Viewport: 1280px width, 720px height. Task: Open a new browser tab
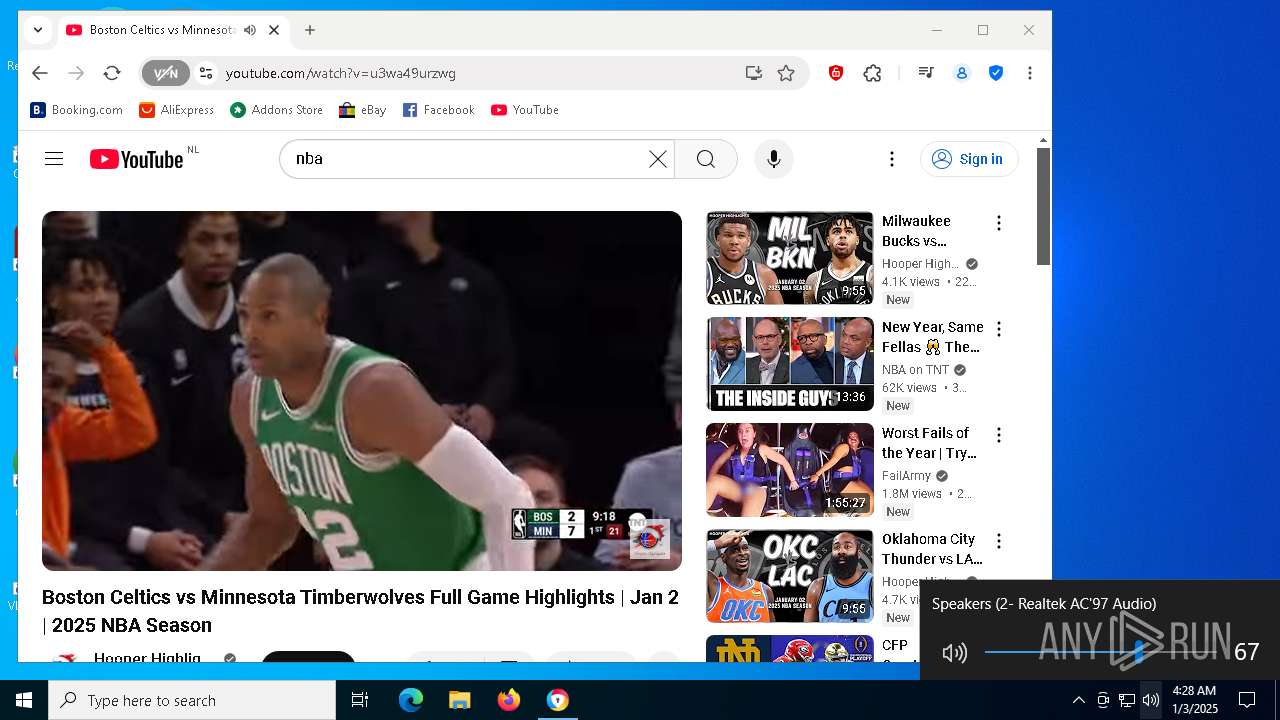[310, 30]
